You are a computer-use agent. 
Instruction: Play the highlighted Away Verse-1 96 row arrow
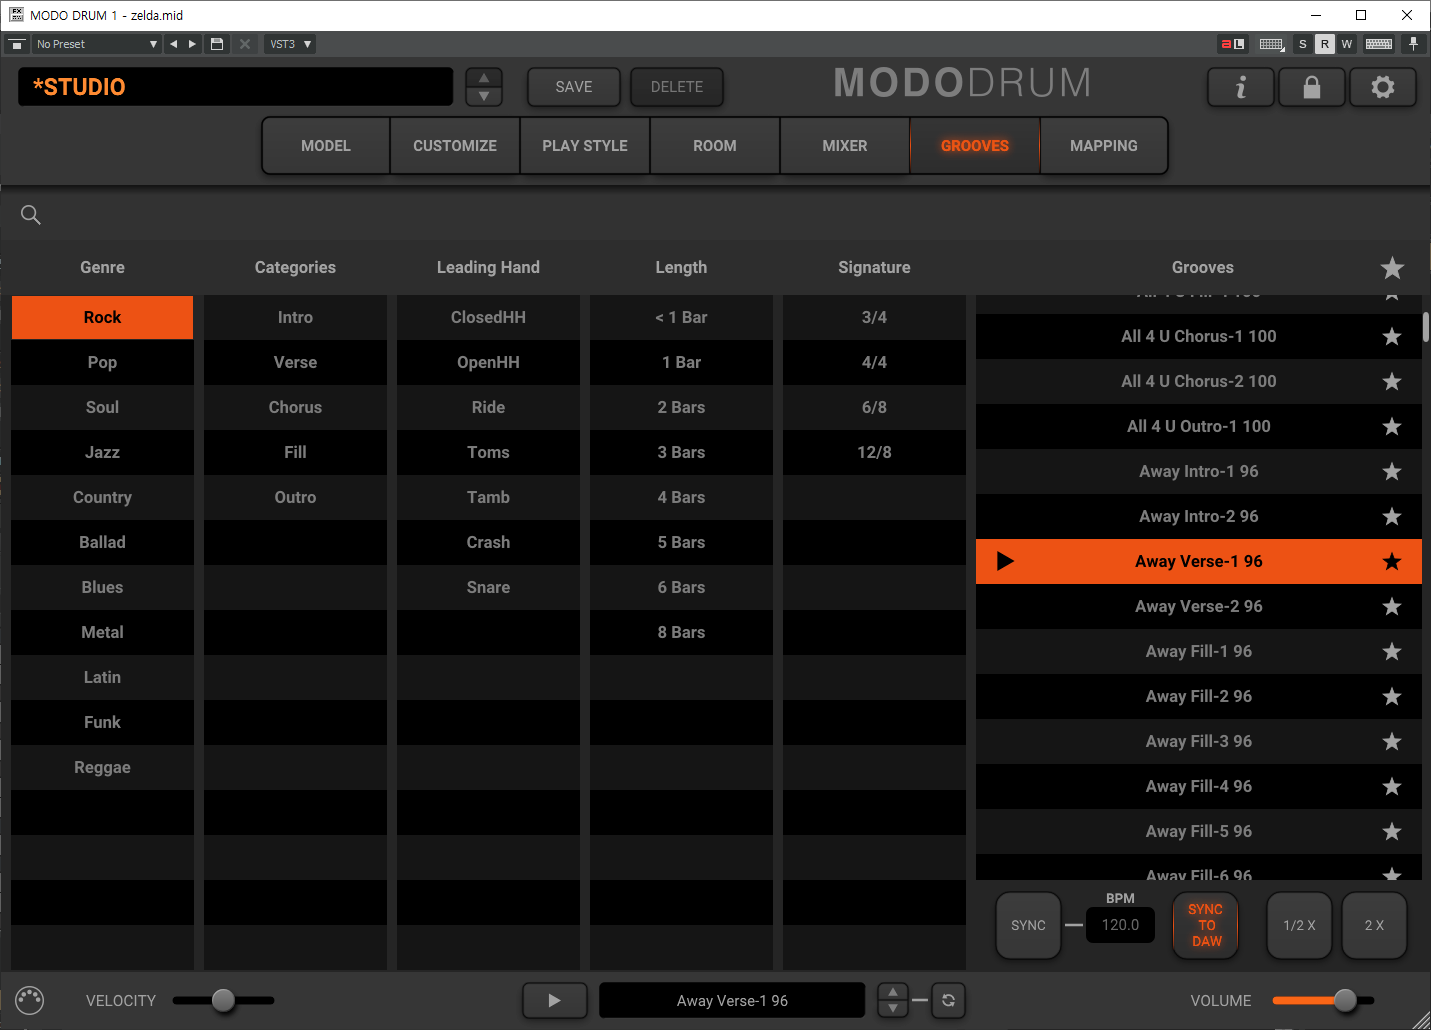click(x=1005, y=561)
